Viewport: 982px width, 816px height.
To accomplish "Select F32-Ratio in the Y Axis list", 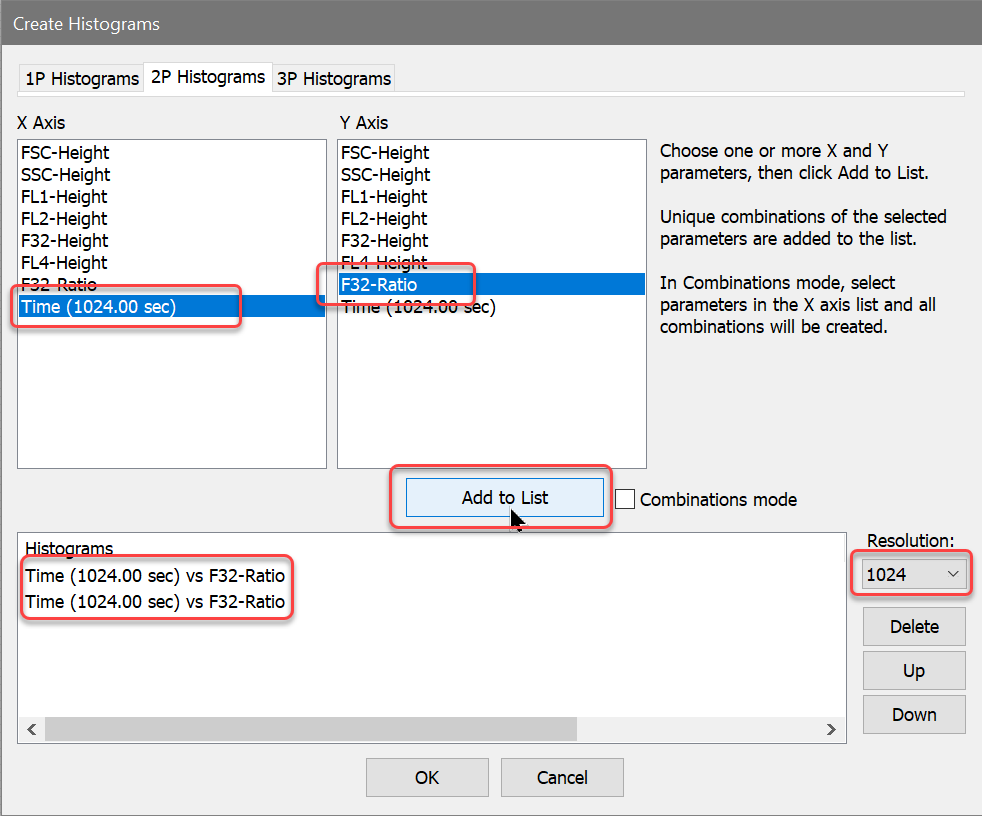I will 378,285.
